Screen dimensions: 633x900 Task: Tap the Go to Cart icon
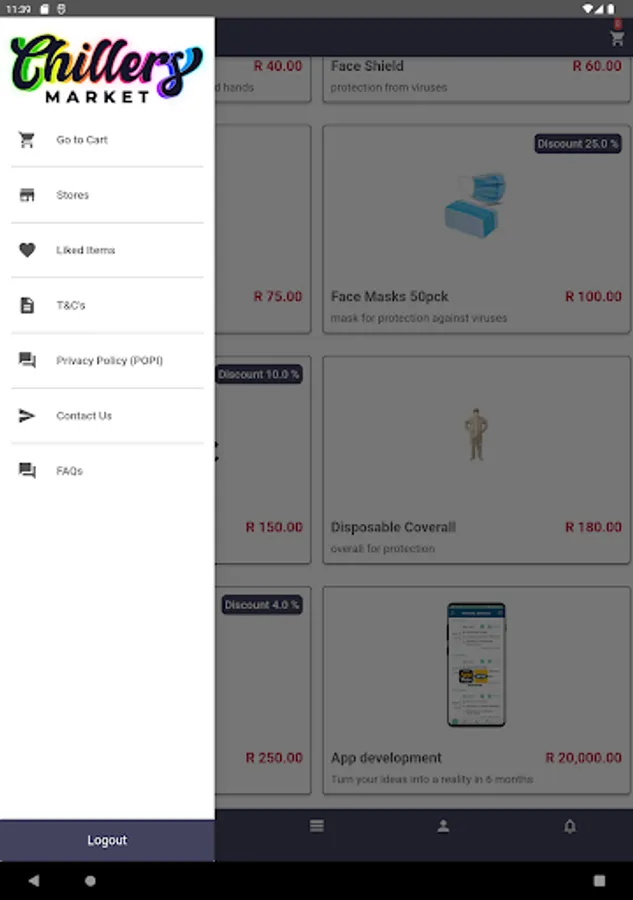27,139
